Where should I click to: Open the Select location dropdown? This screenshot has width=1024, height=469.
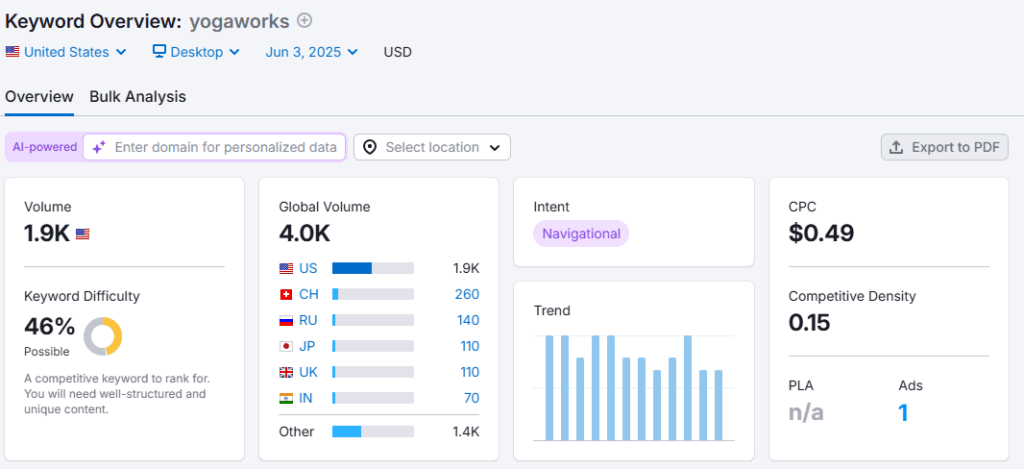pyautogui.click(x=432, y=148)
